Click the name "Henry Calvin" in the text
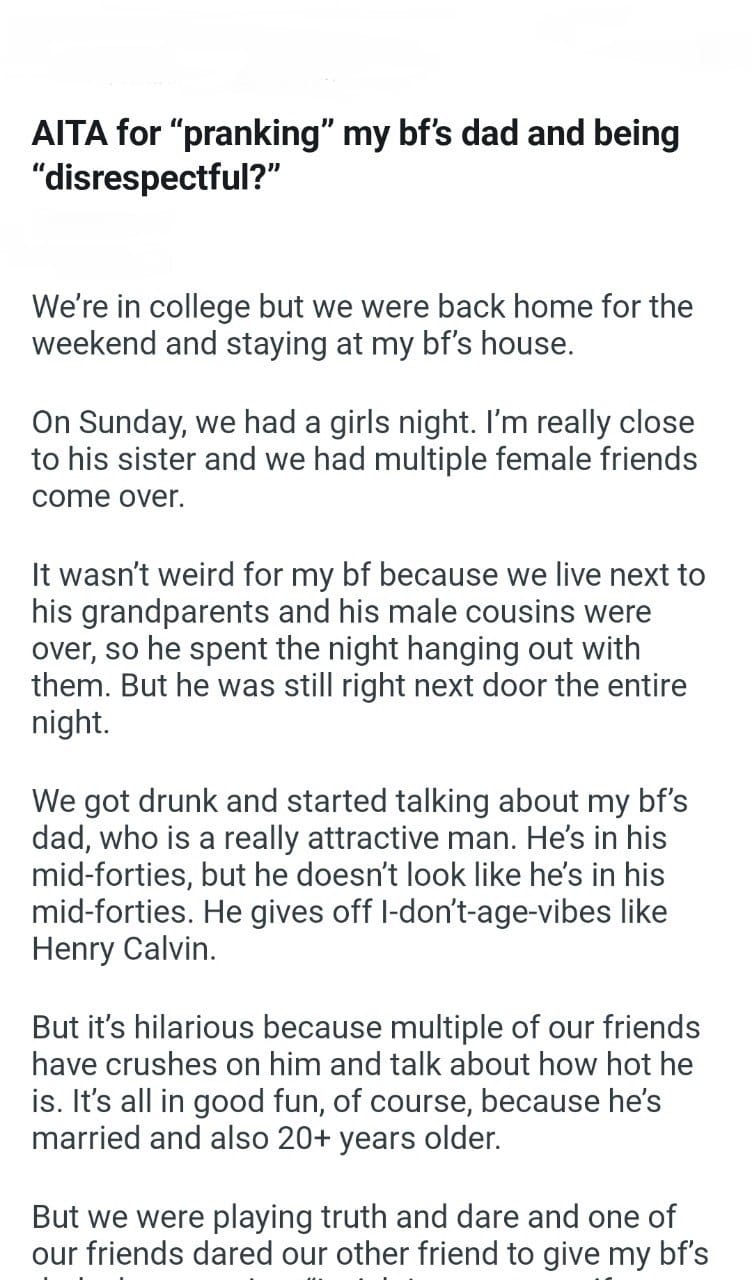Image resolution: width=752 pixels, height=1280 pixels. pos(123,949)
